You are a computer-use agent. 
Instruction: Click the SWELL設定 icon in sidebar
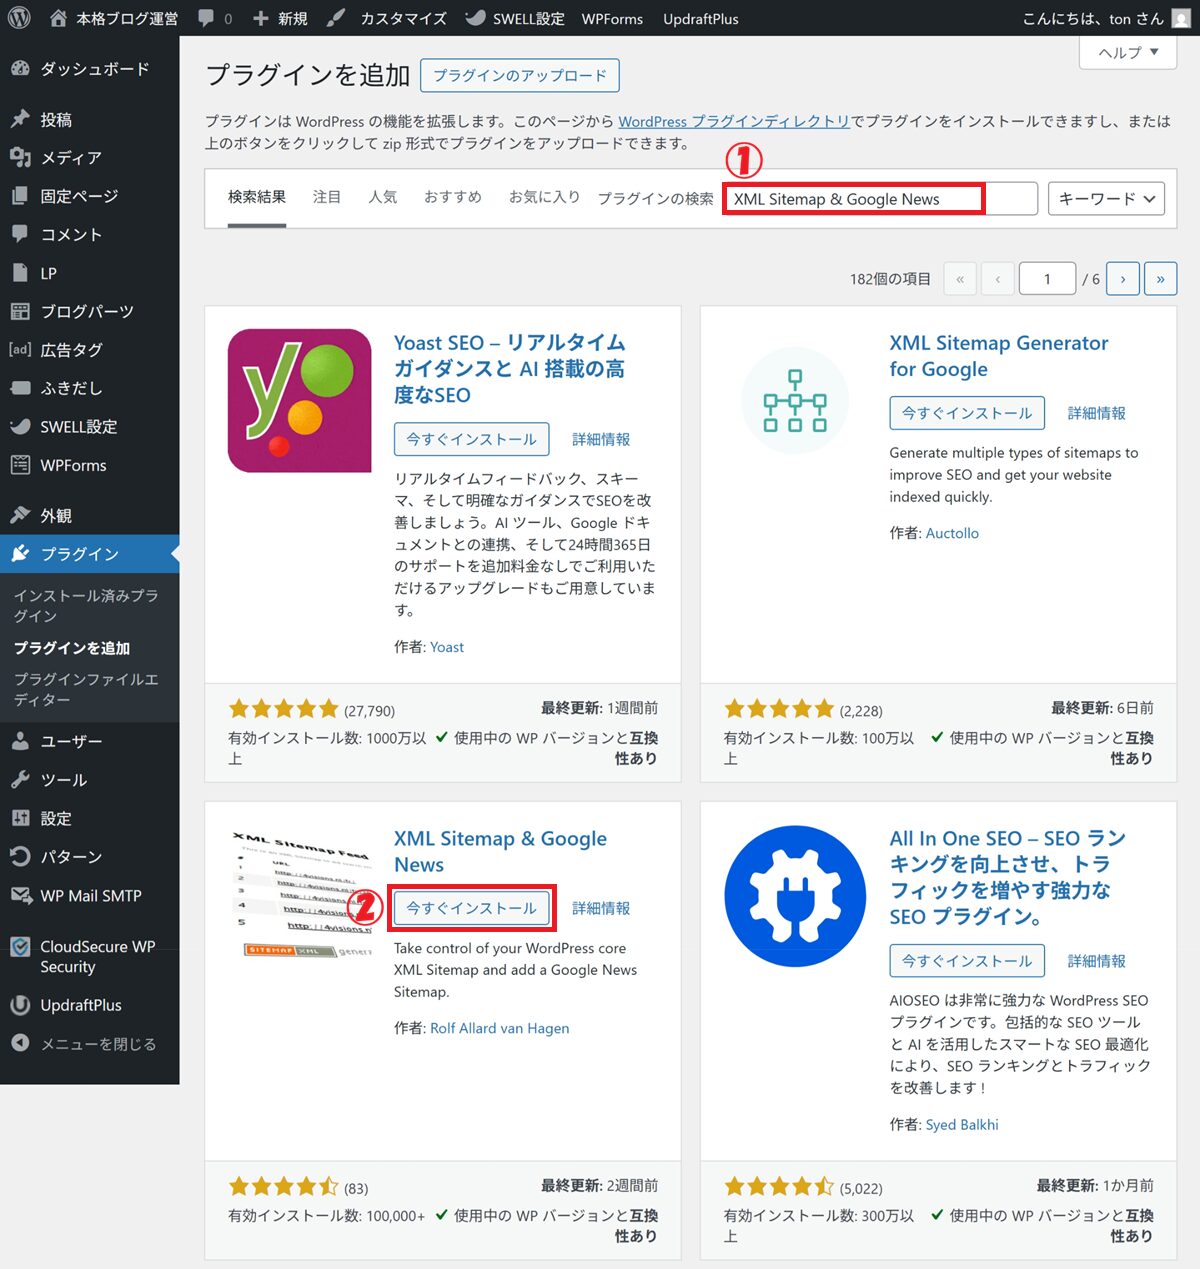pyautogui.click(x=20, y=427)
